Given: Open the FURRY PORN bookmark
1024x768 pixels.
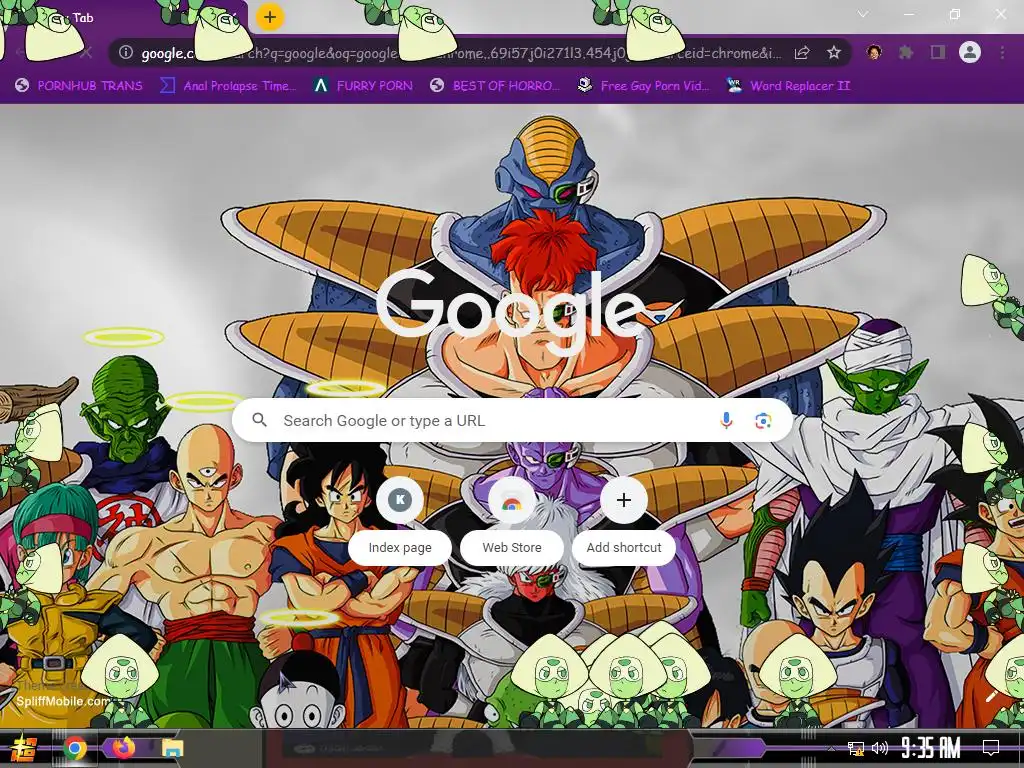Looking at the screenshot, I should tap(363, 86).
